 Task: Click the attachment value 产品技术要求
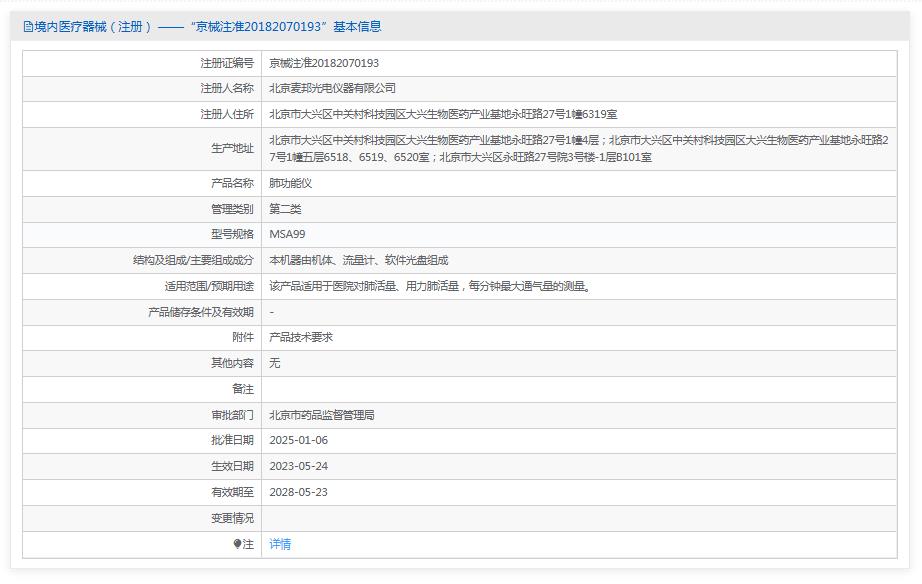point(301,338)
